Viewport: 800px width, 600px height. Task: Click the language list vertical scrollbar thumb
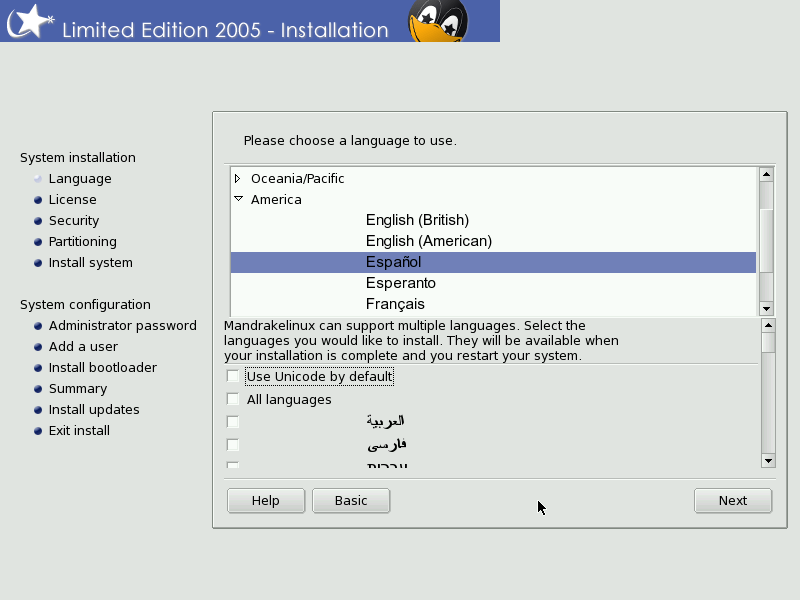[x=766, y=241]
